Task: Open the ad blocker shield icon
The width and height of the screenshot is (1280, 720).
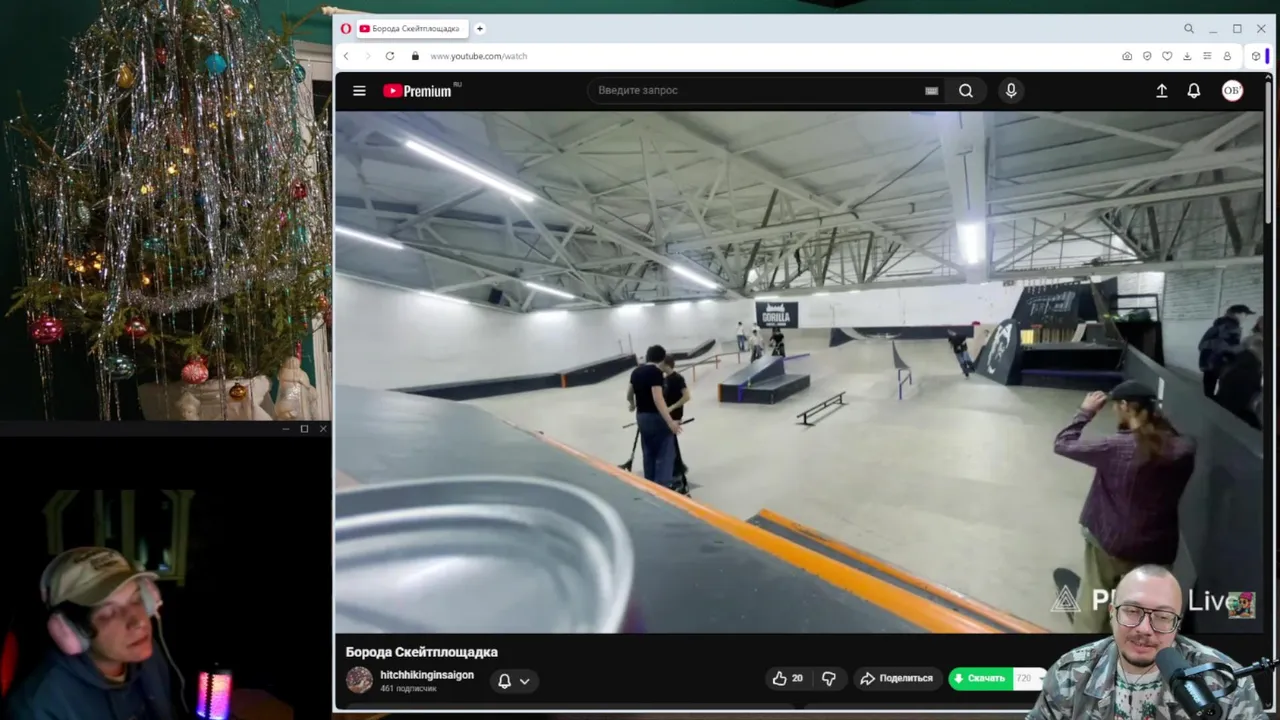Action: click(1147, 56)
